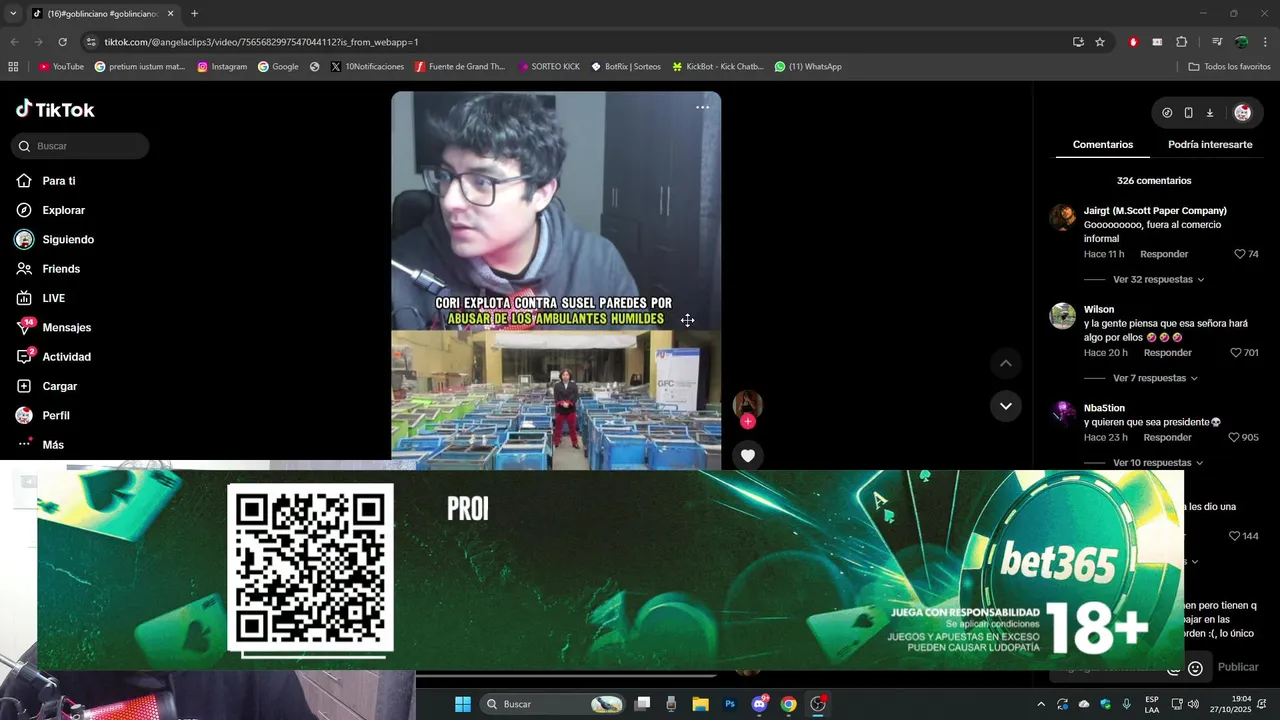1280x720 pixels.
Task: Click the download icon at top right
Action: pyautogui.click(x=1209, y=113)
